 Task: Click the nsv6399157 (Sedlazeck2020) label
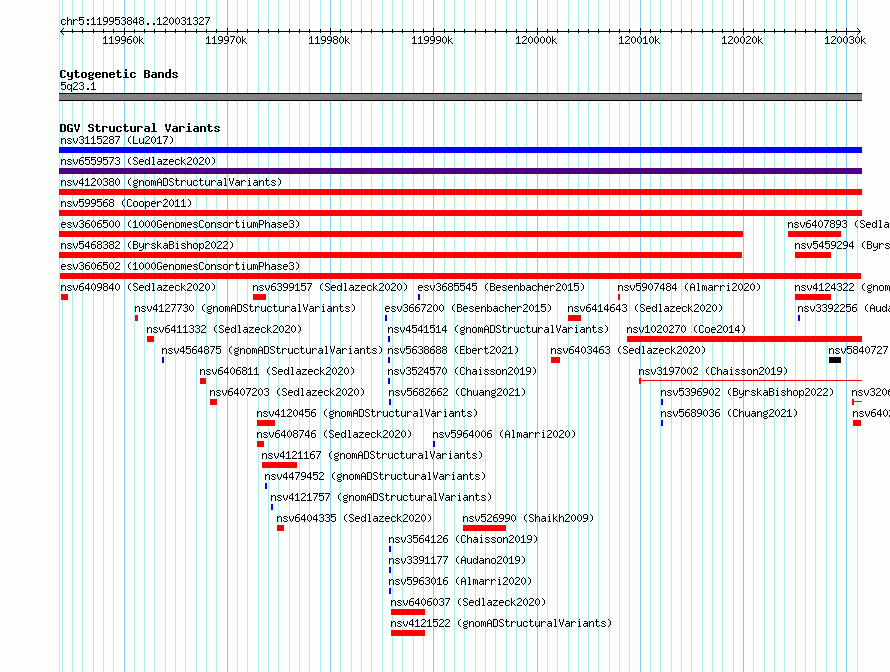pyautogui.click(x=330, y=287)
